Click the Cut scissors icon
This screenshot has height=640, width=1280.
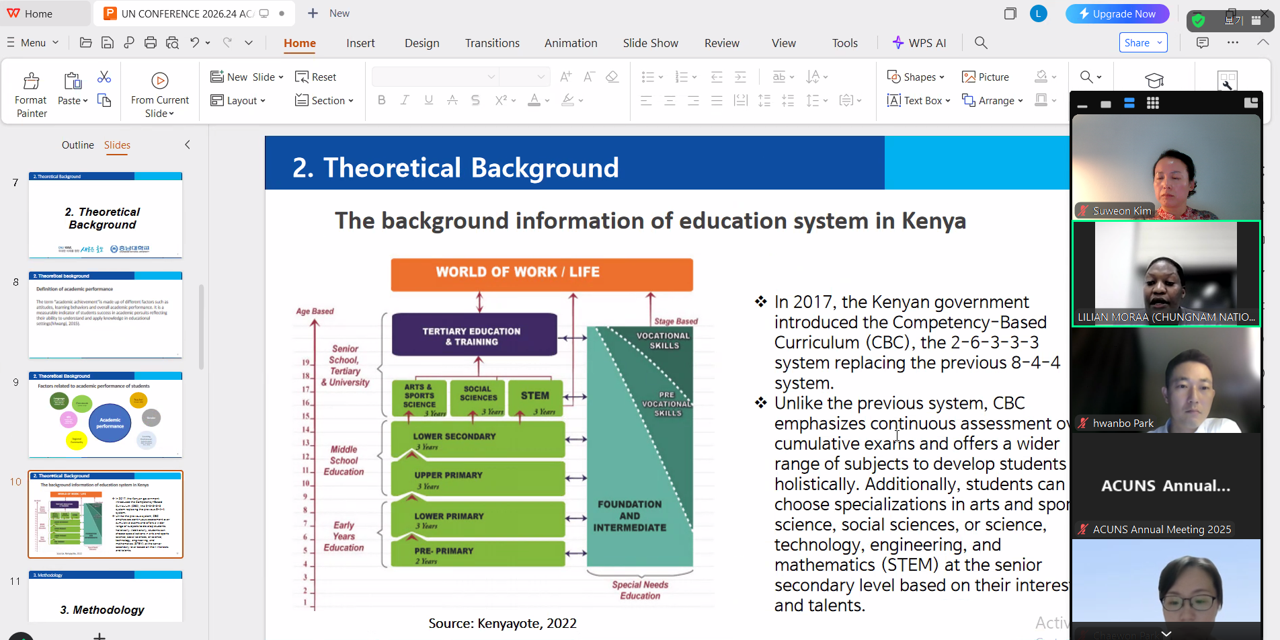[x=104, y=77]
